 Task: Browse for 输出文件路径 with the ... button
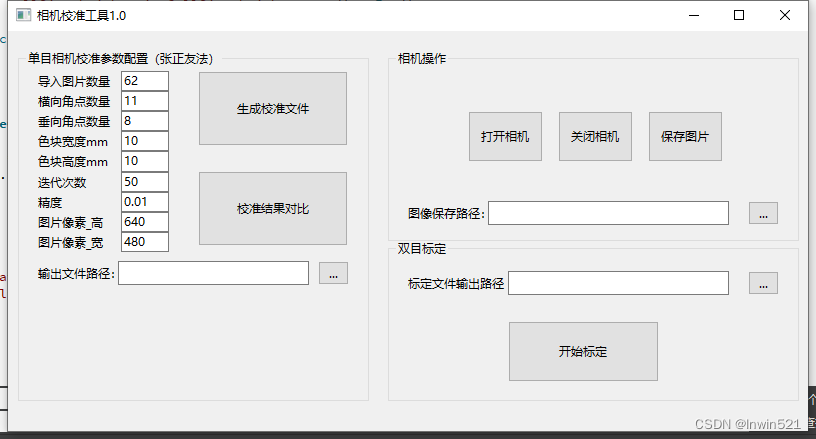(x=334, y=273)
